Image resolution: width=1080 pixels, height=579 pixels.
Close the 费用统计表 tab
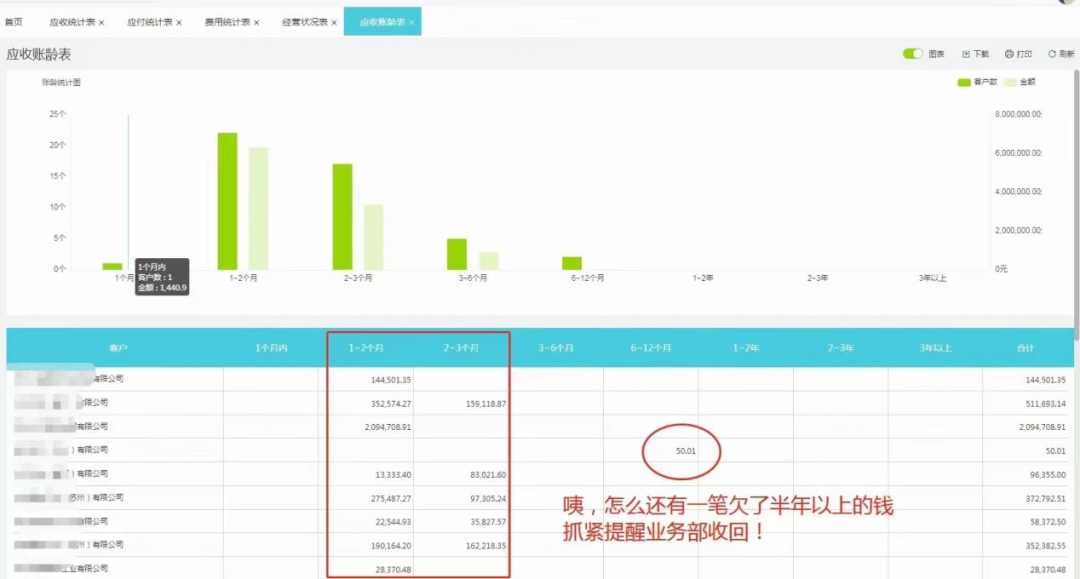point(256,23)
